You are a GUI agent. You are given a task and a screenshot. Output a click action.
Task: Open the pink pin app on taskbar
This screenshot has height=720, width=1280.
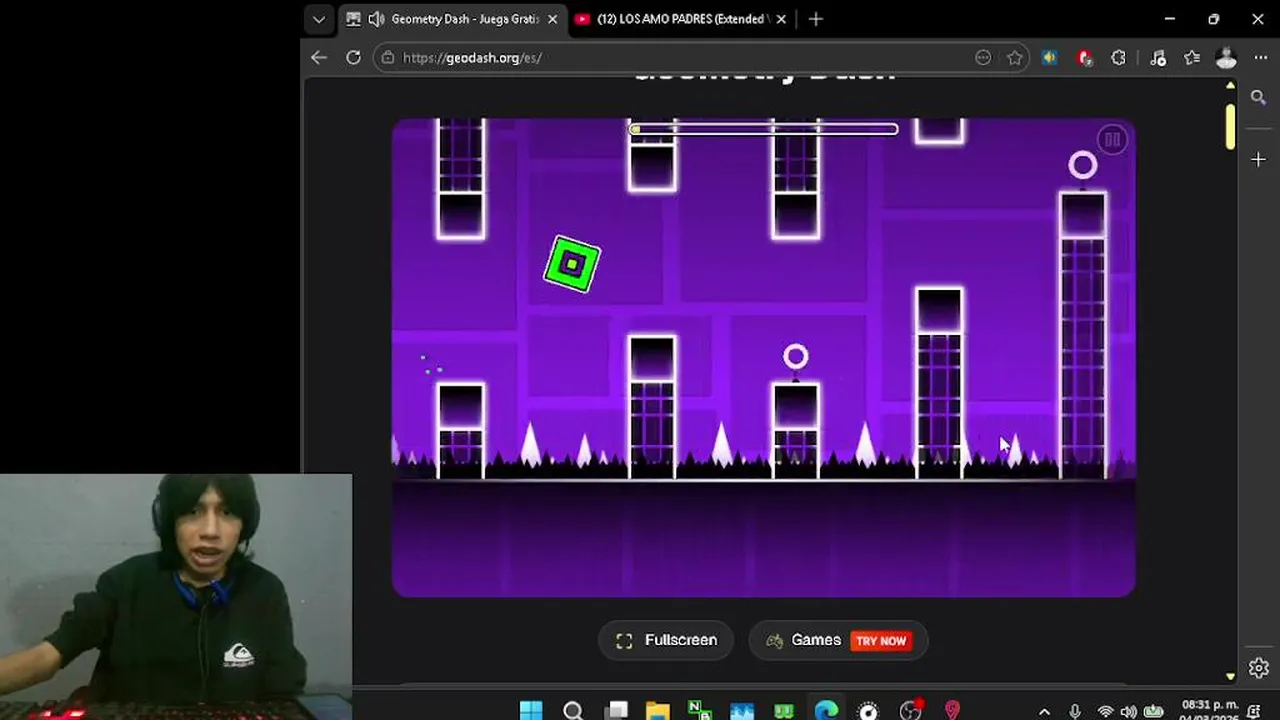coord(952,710)
